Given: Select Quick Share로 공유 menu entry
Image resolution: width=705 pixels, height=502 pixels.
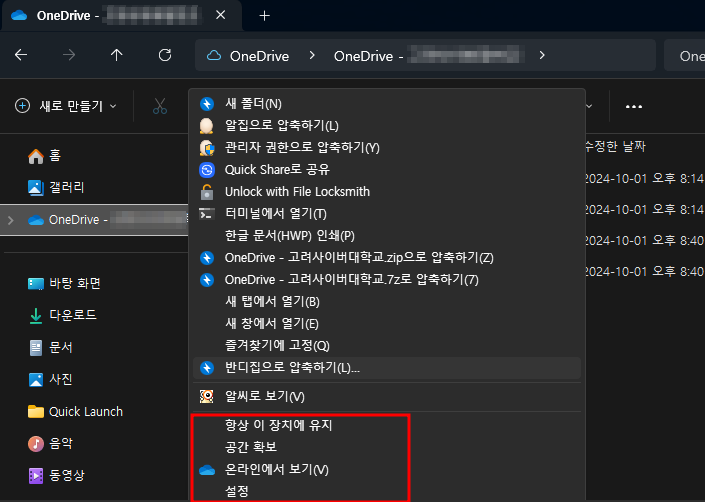Looking at the screenshot, I should coord(387,169).
